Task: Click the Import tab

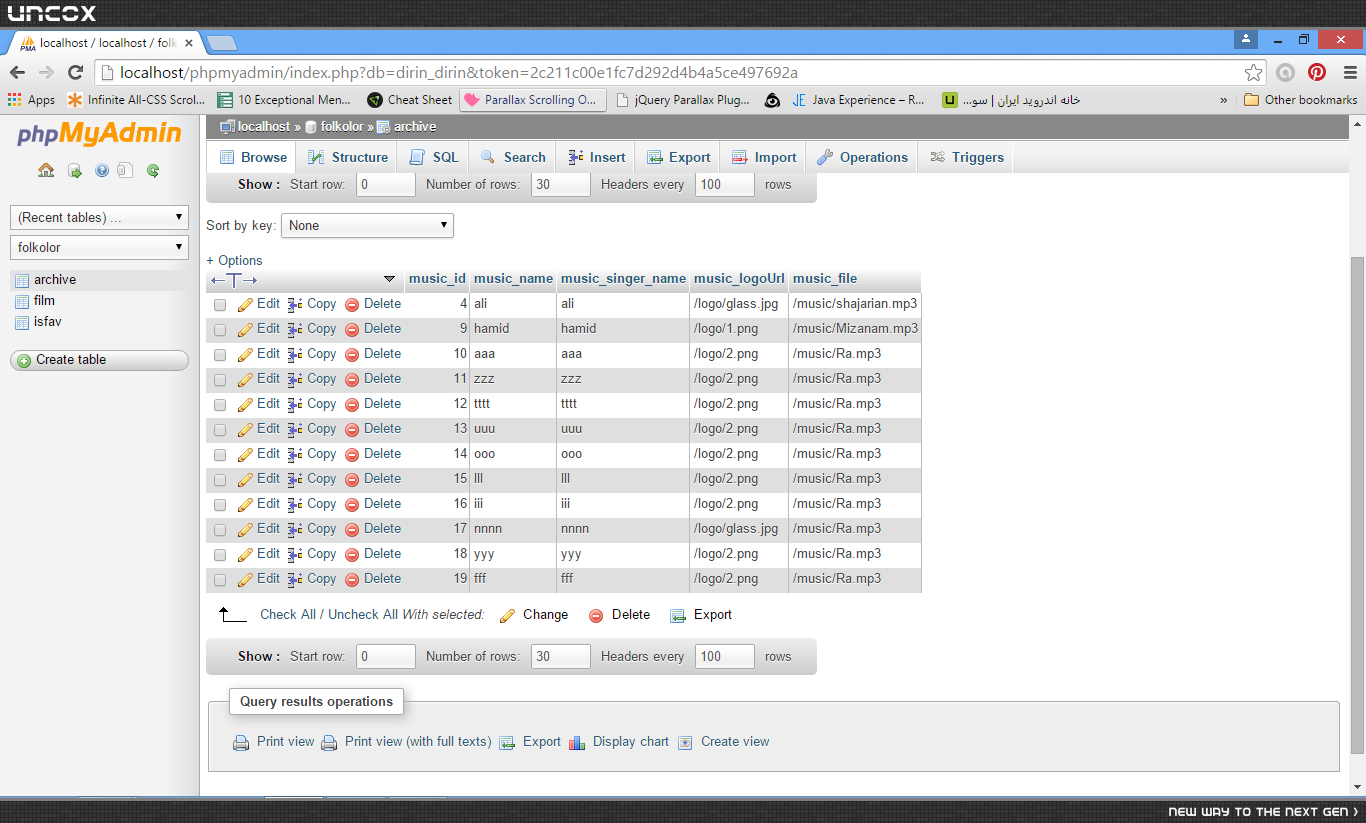Action: [764, 157]
